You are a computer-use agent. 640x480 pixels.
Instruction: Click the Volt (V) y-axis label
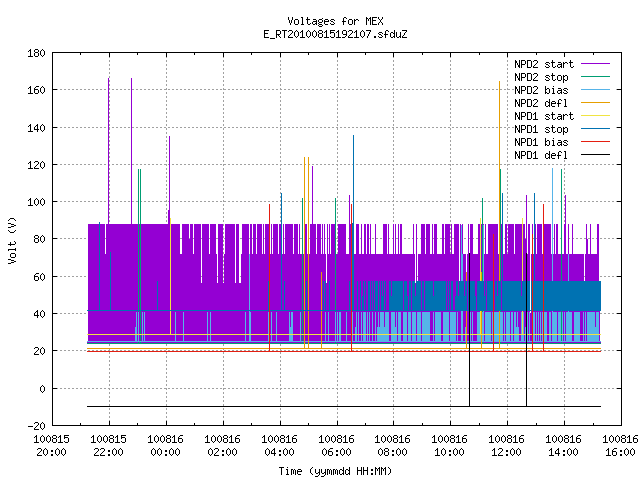(12, 241)
